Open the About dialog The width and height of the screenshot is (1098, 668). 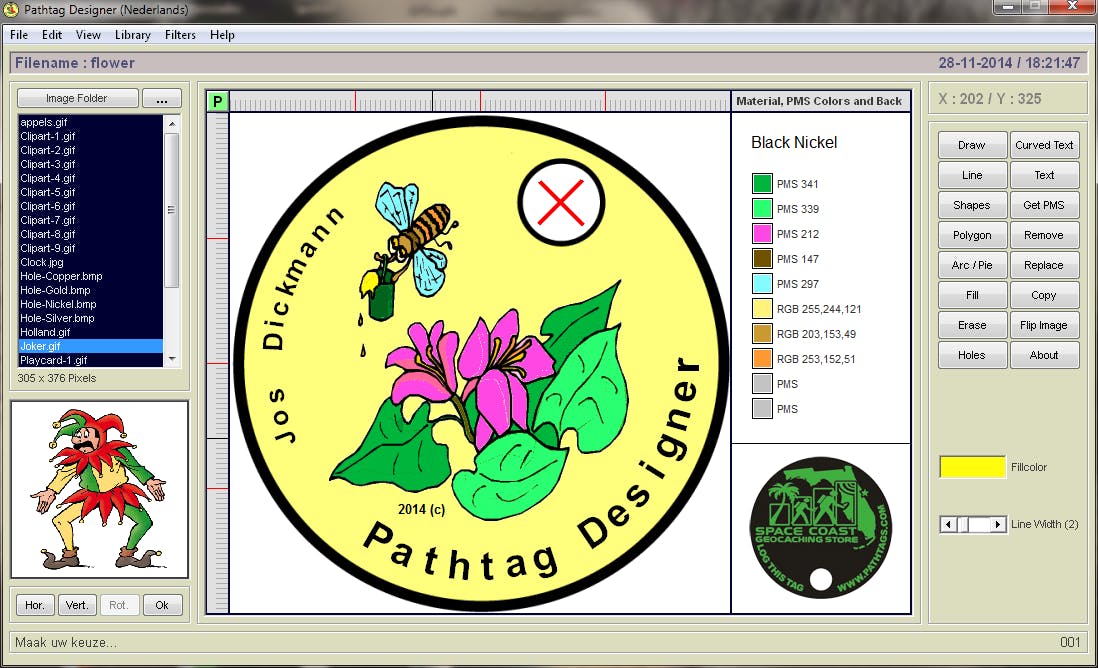click(x=1044, y=354)
